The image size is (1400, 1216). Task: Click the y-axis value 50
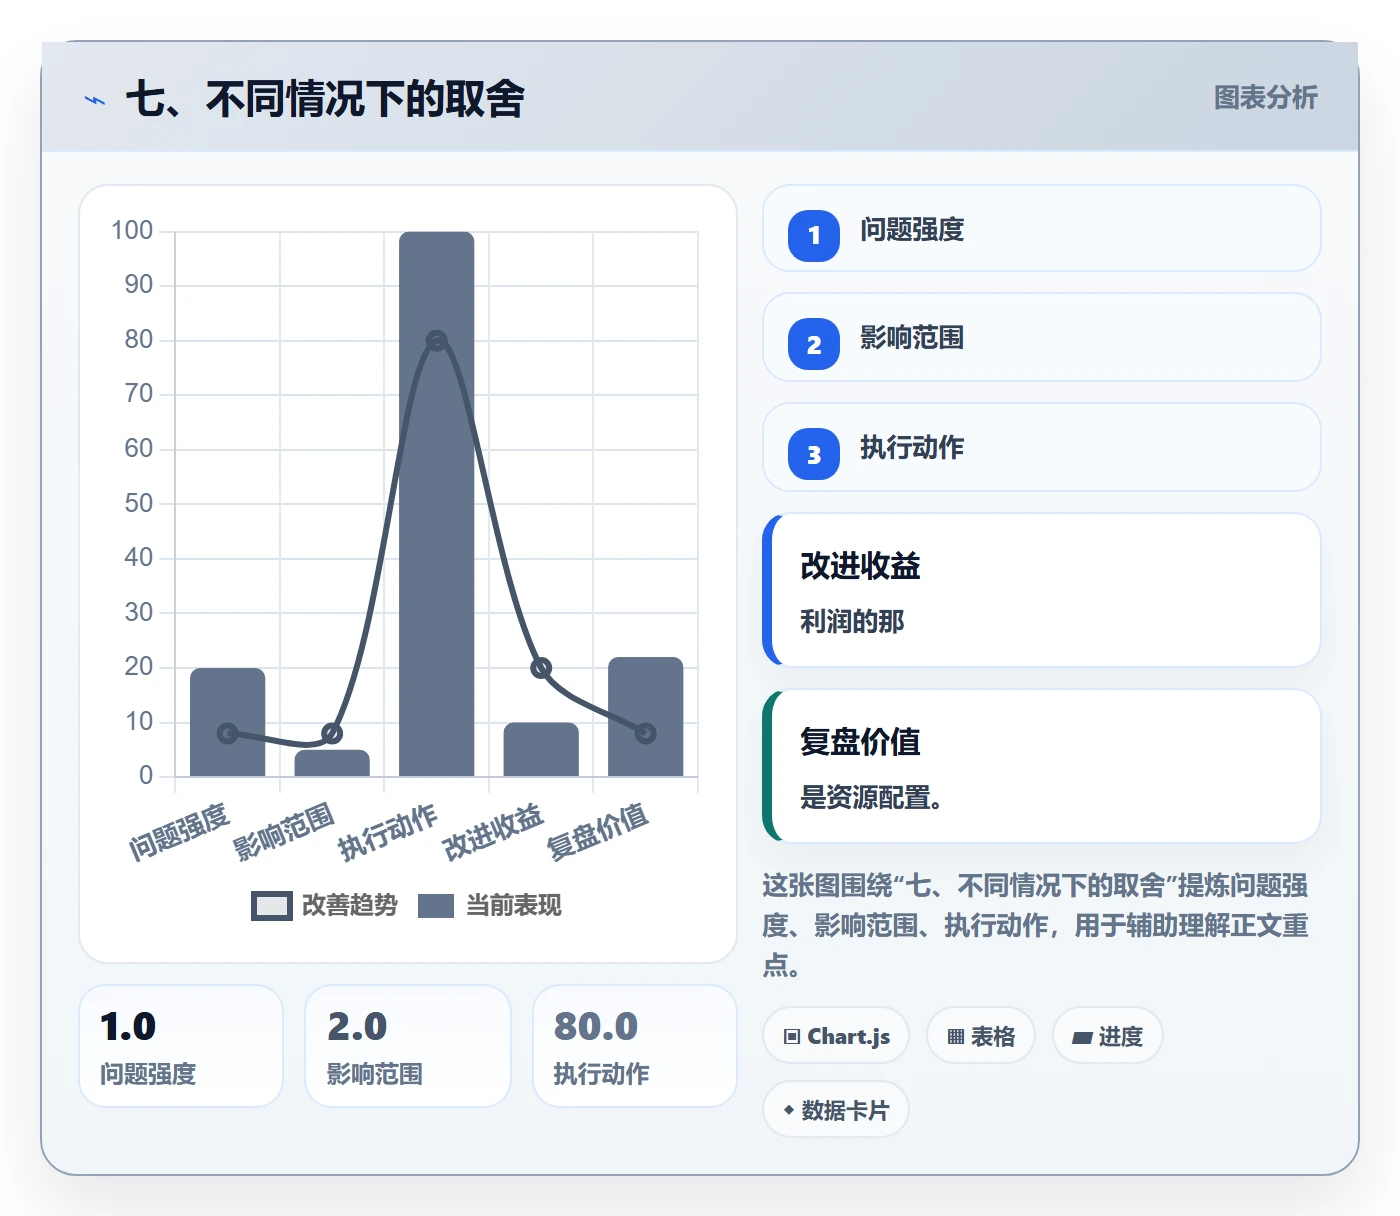(139, 503)
